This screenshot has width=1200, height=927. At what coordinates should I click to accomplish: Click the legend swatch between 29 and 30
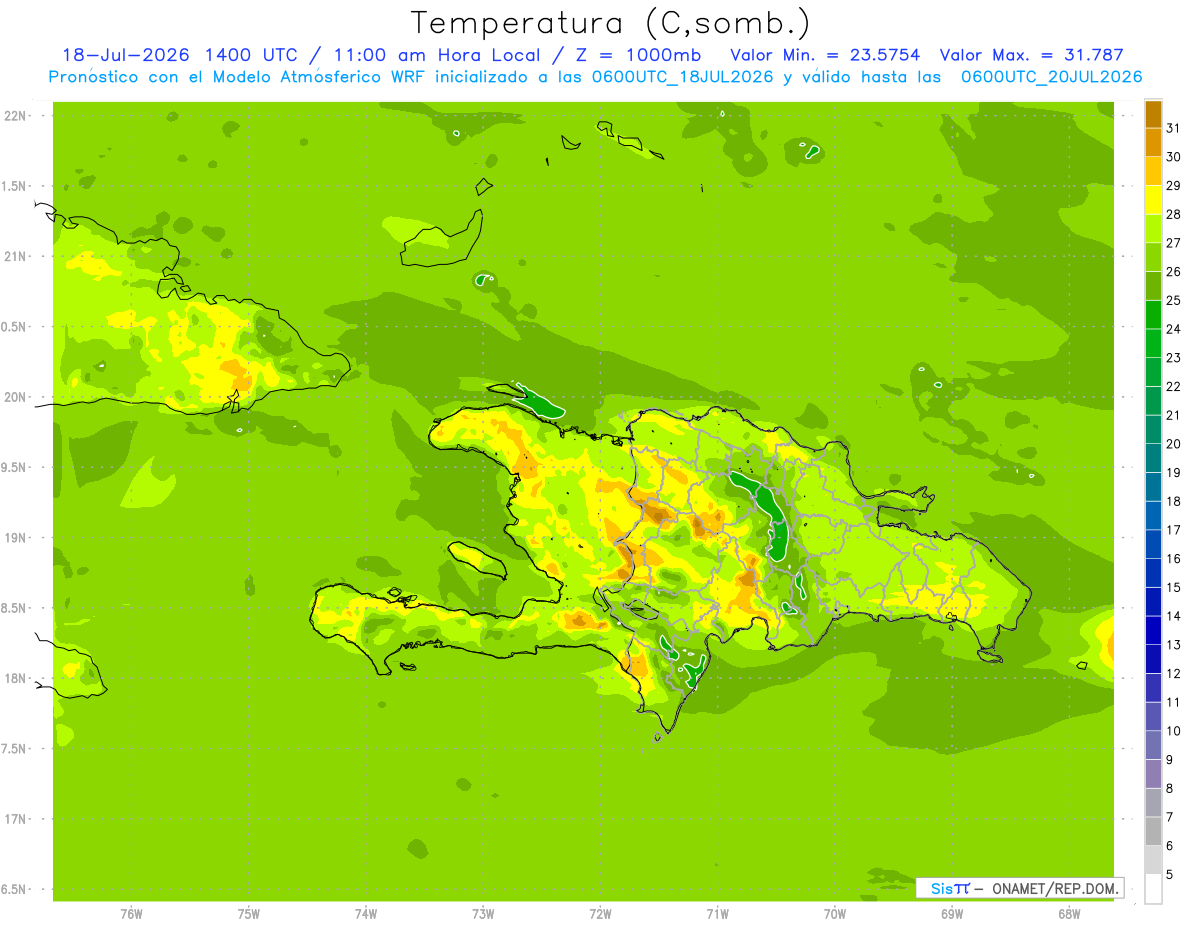1153,171
